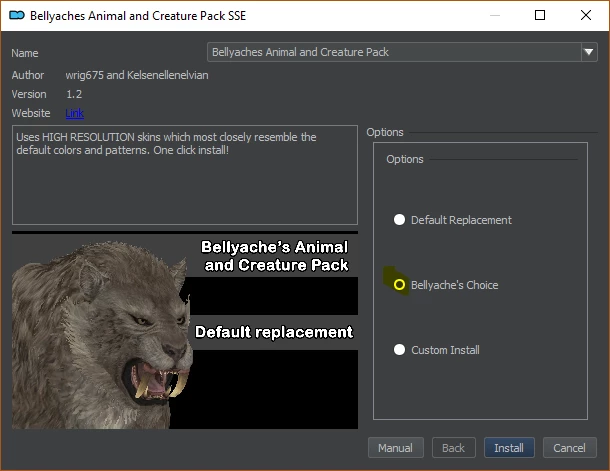This screenshot has height=471, width=610.
Task: Click the Mod Organizer icon in title bar
Action: click(x=17, y=16)
